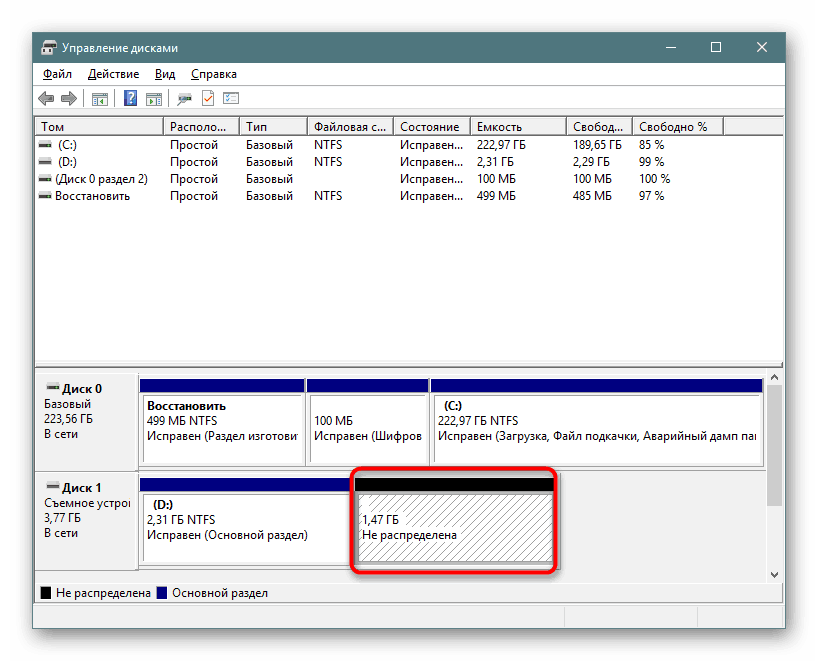This screenshot has height=661, width=818.
Task: Click the Back arrow in the toolbar
Action: 46,98
